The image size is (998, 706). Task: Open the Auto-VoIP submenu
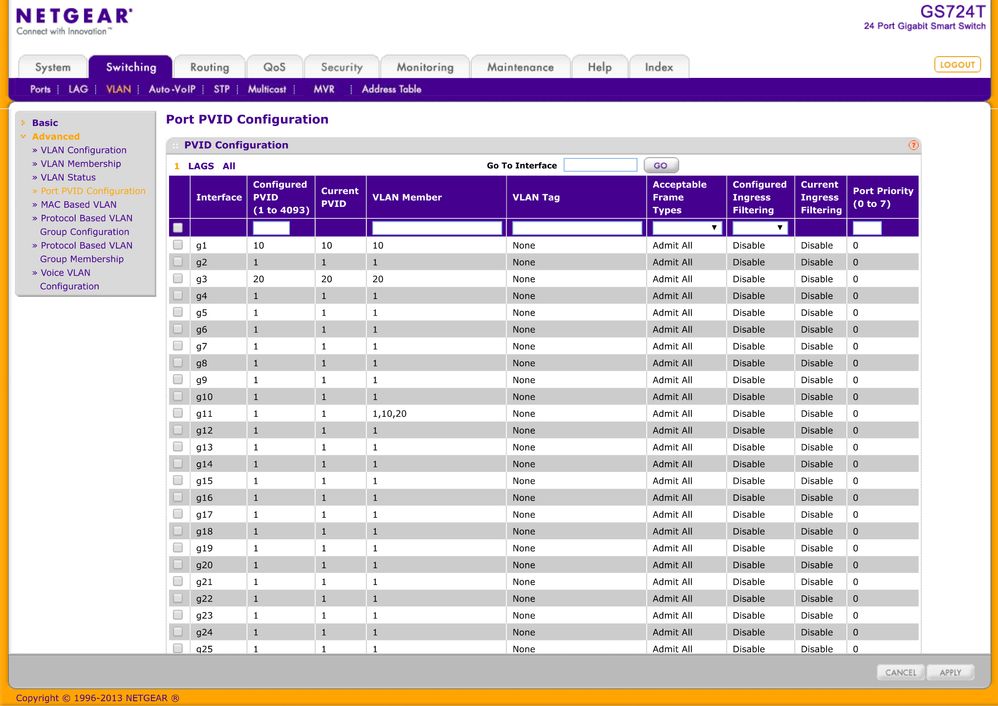click(x=172, y=89)
